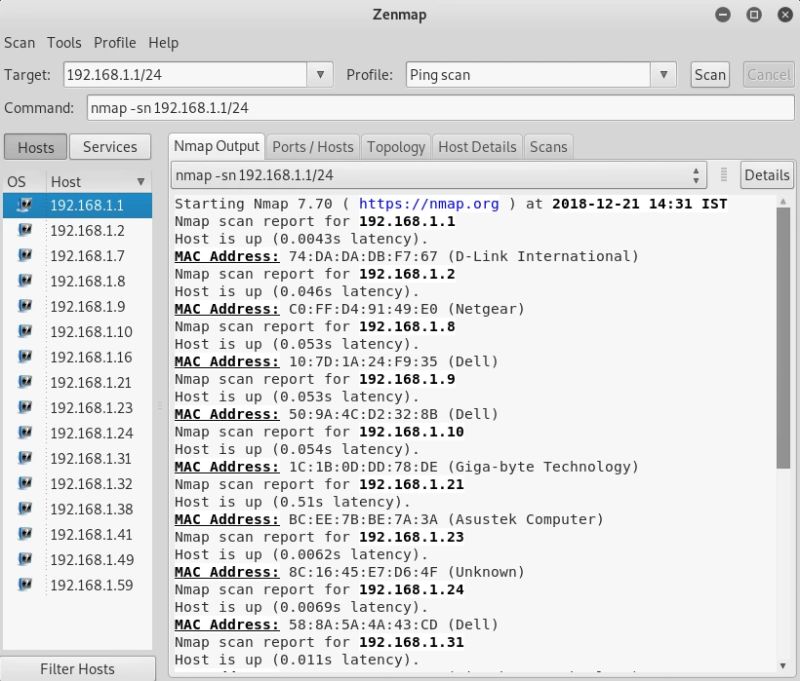
Task: Open the Help menu
Action: (x=163, y=43)
